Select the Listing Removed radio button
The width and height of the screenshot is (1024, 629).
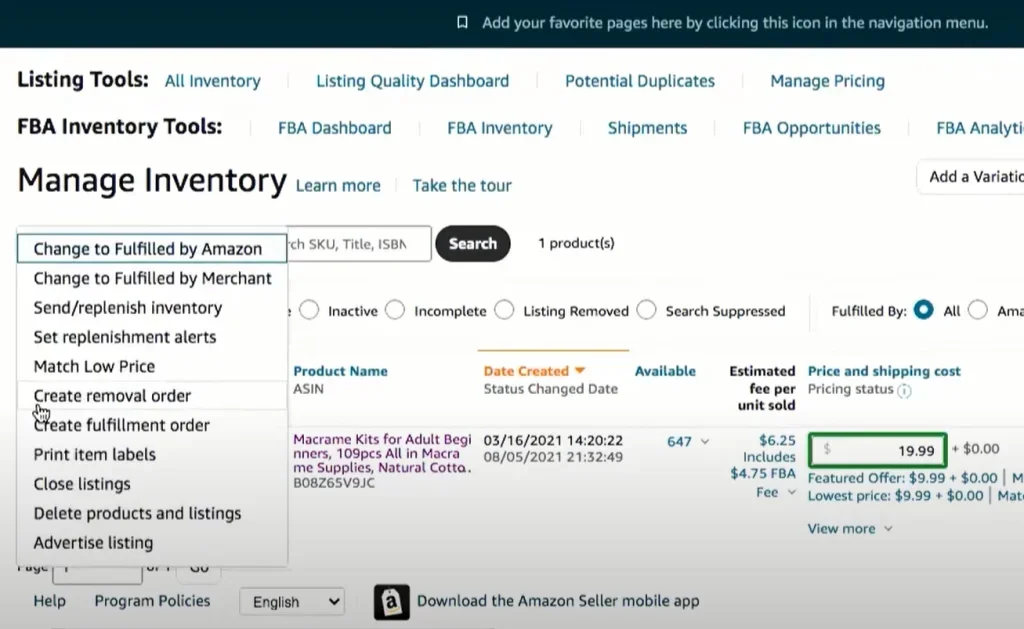tap(504, 311)
